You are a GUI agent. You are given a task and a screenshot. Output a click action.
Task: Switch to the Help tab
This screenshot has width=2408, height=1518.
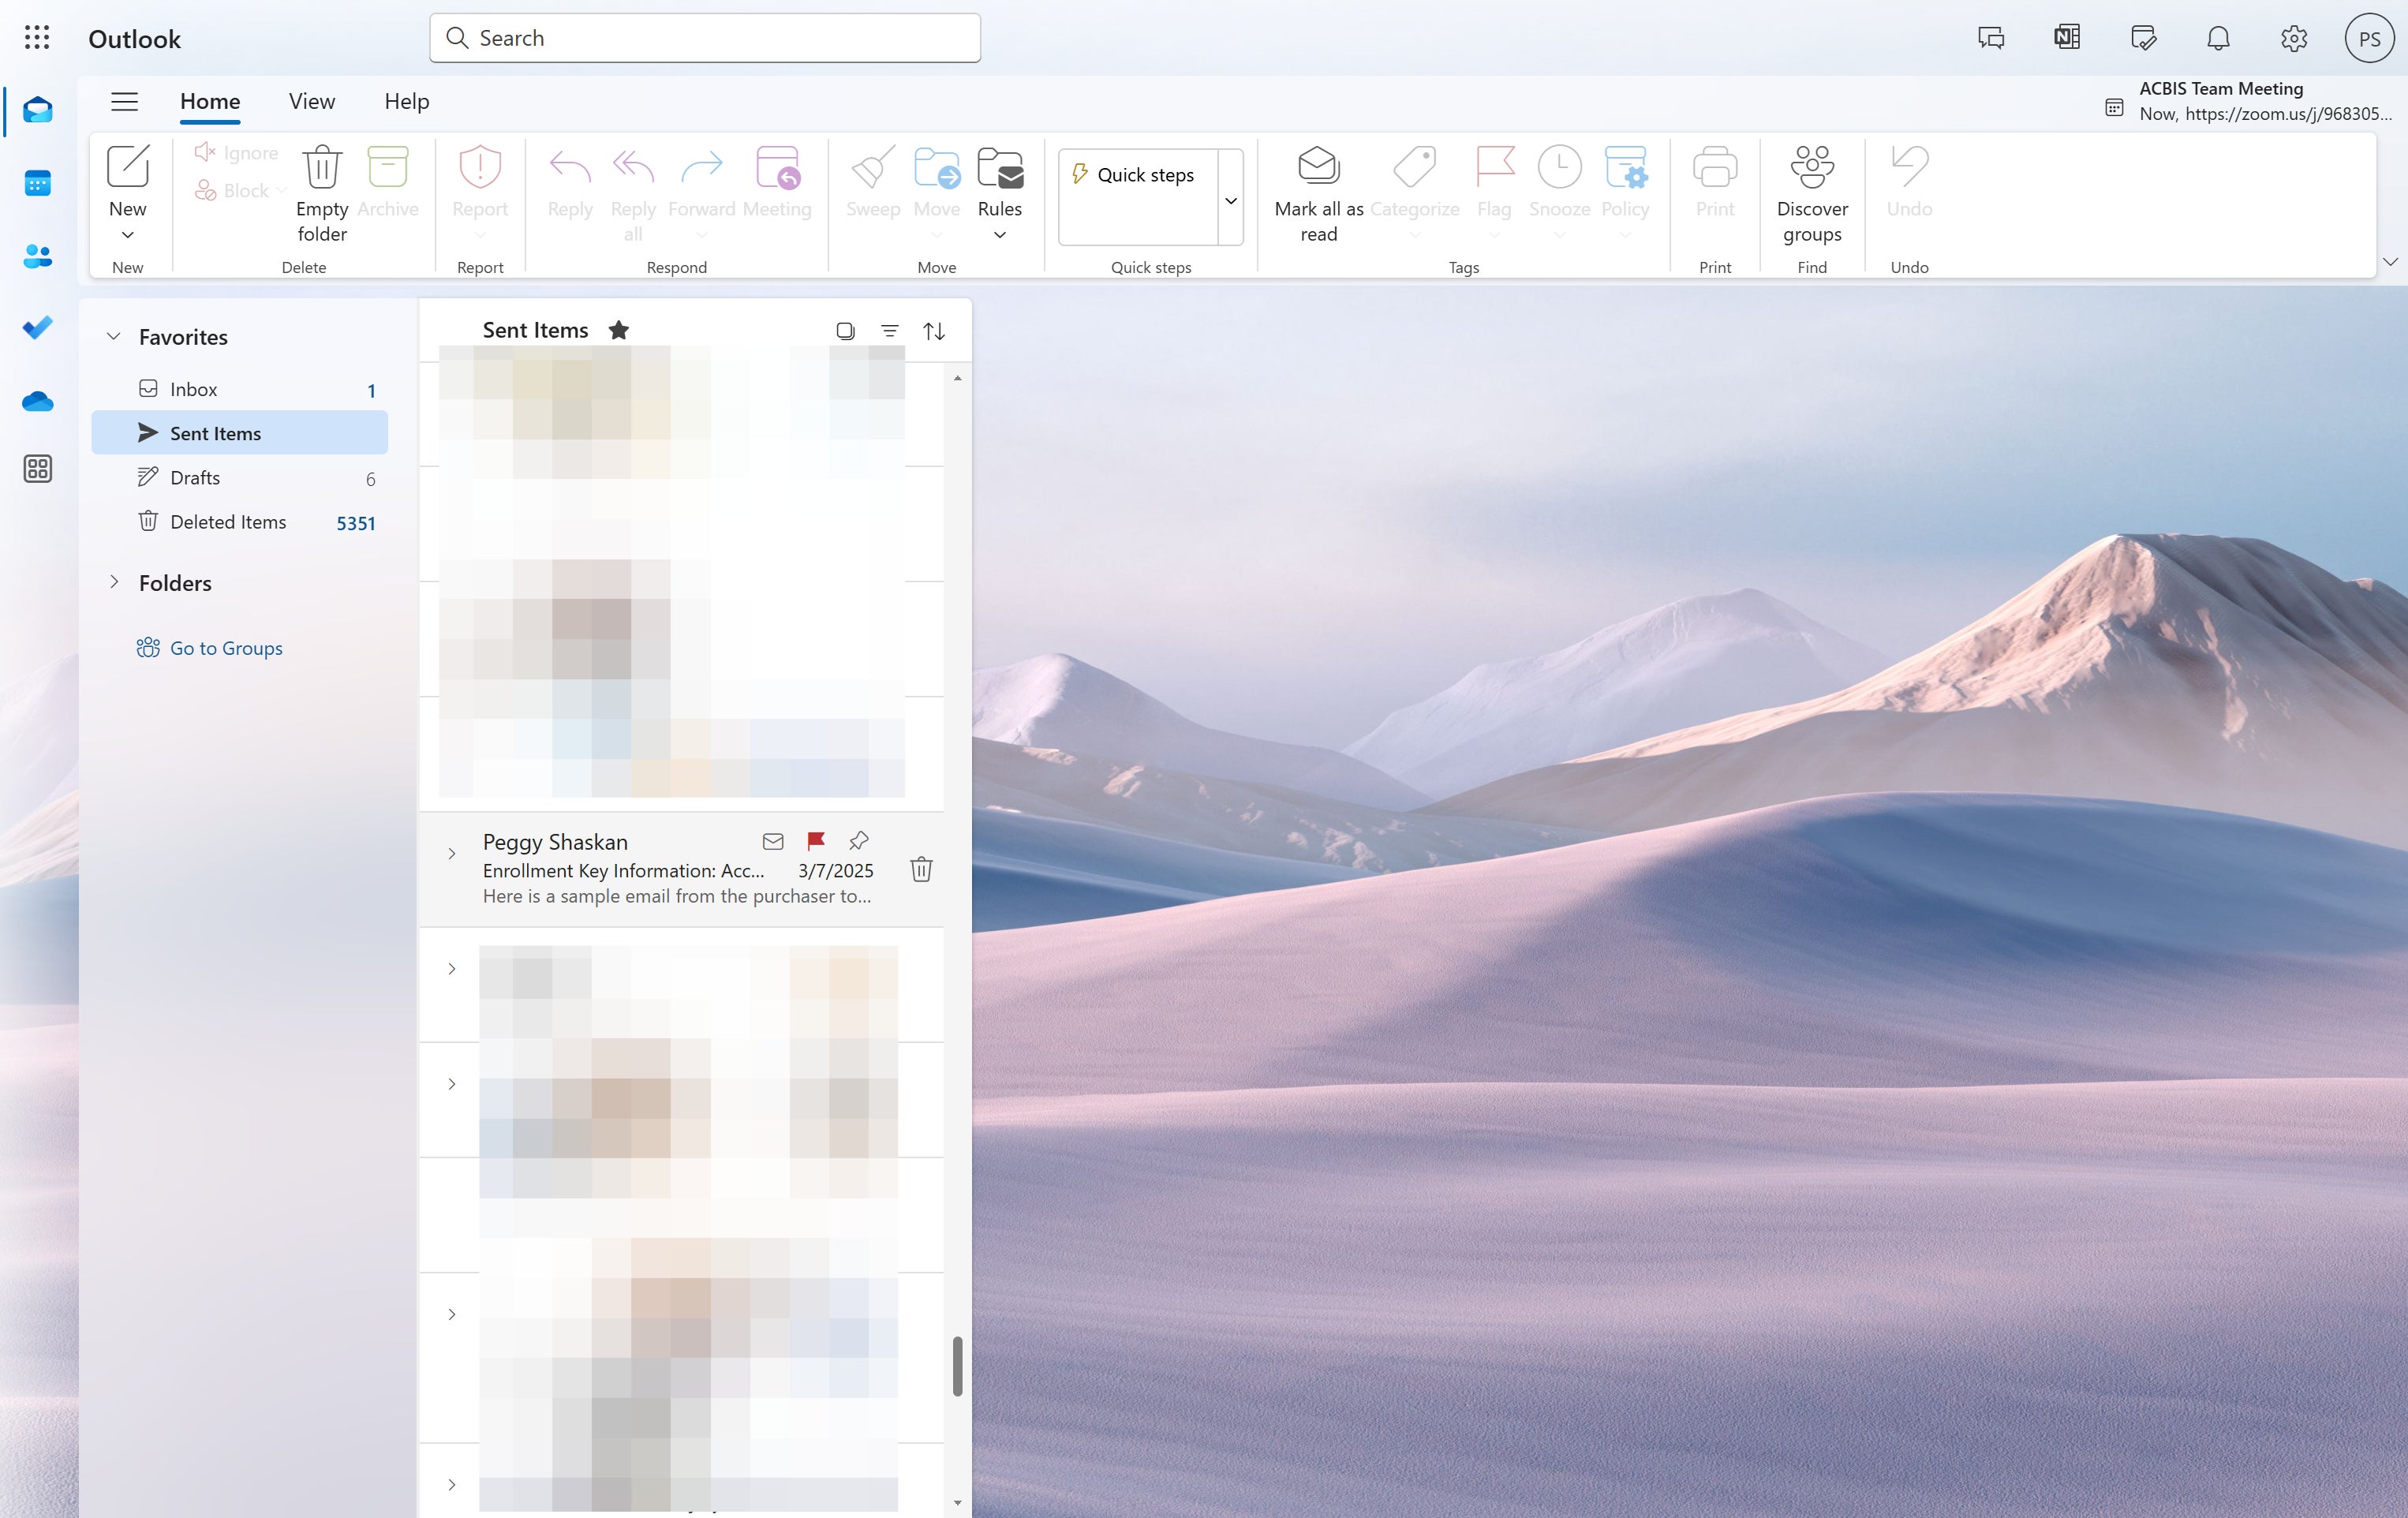(x=407, y=101)
